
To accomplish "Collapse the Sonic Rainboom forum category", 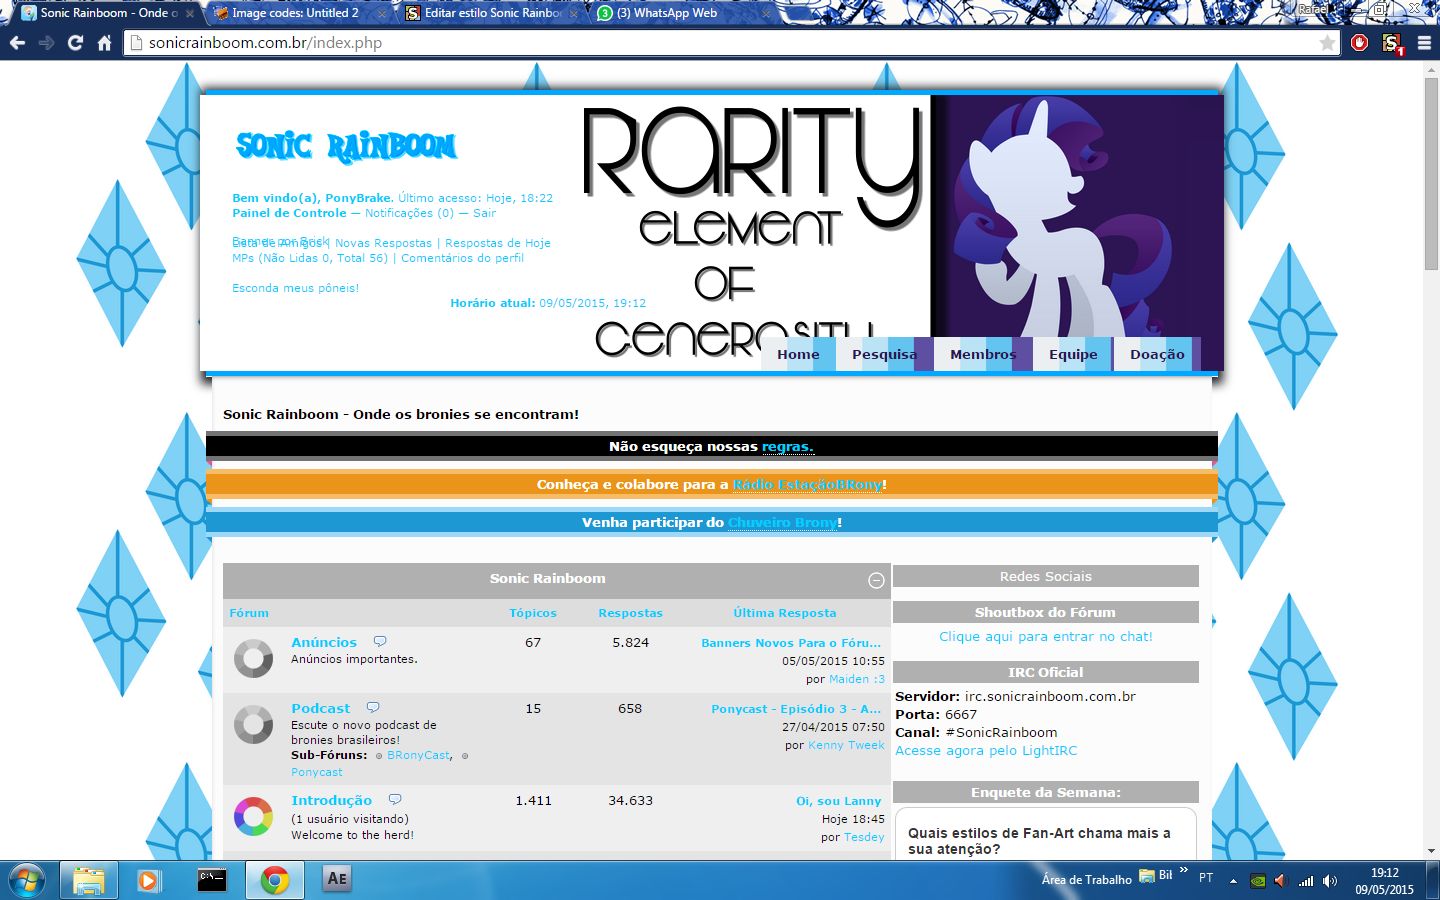I will click(876, 580).
